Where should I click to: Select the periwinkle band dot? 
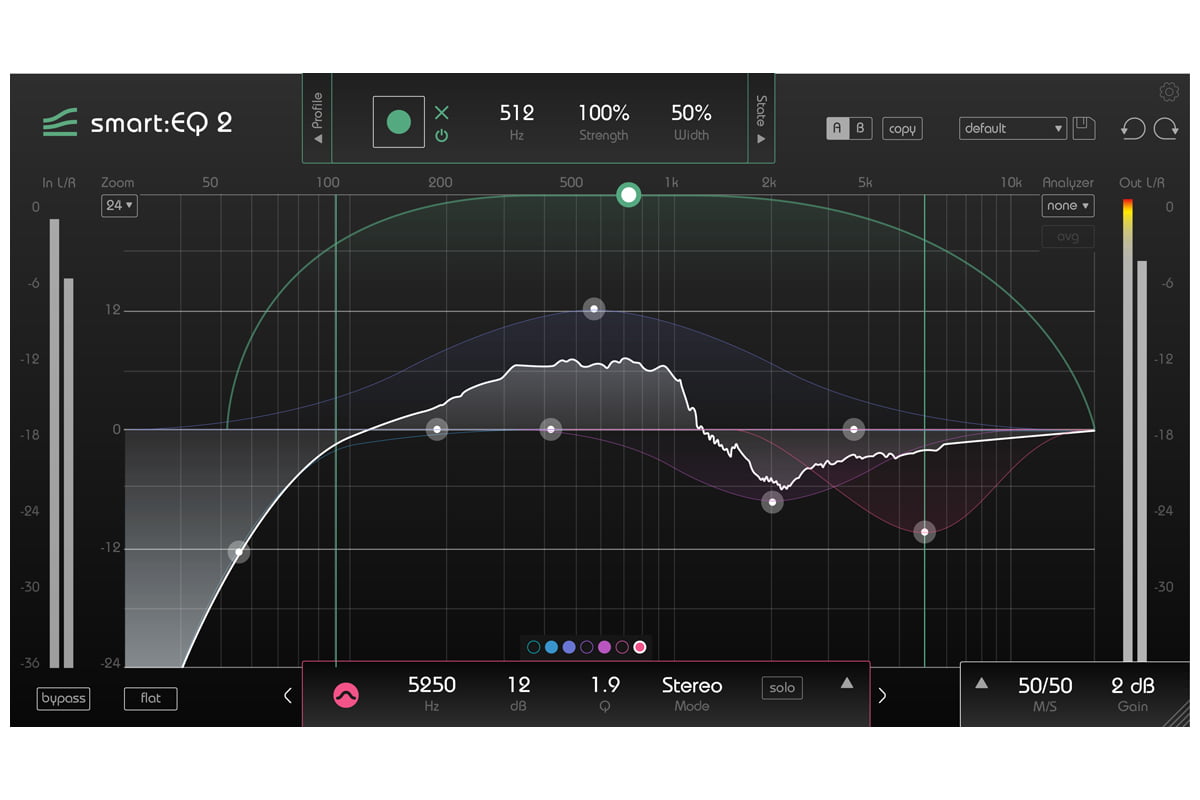point(569,647)
